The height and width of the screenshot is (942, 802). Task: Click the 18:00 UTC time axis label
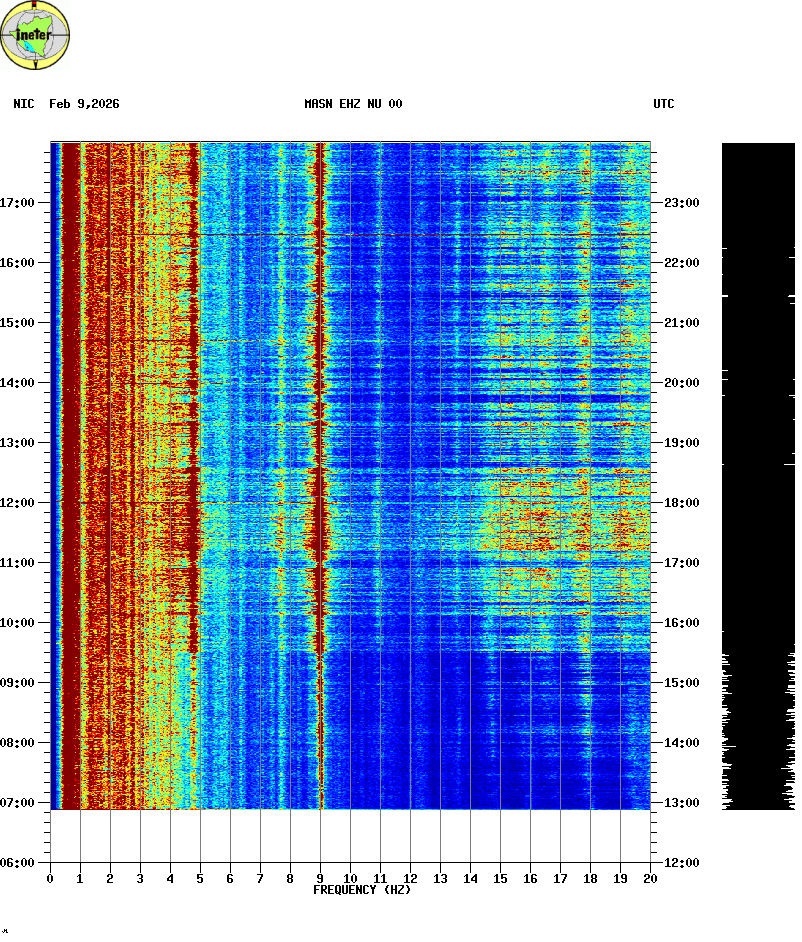pyautogui.click(x=681, y=503)
